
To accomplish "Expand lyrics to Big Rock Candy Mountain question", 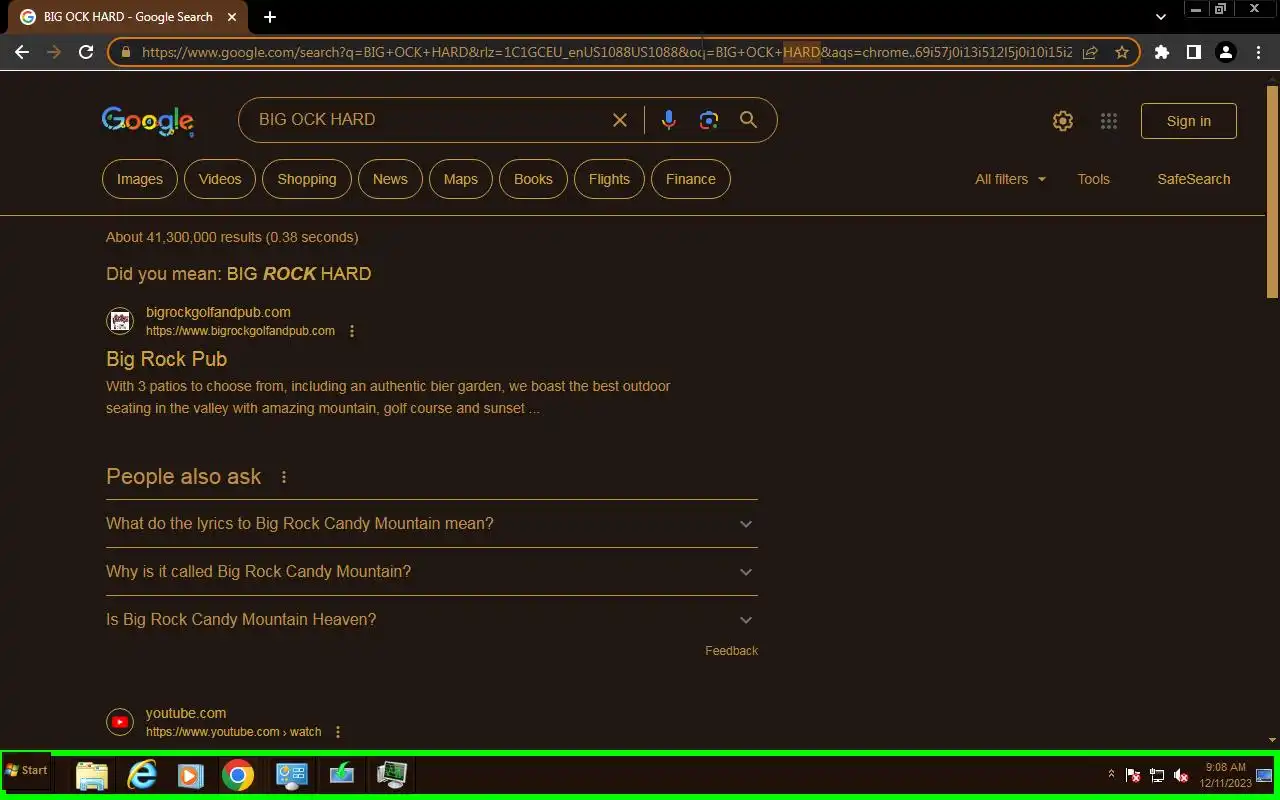I will tap(432, 524).
